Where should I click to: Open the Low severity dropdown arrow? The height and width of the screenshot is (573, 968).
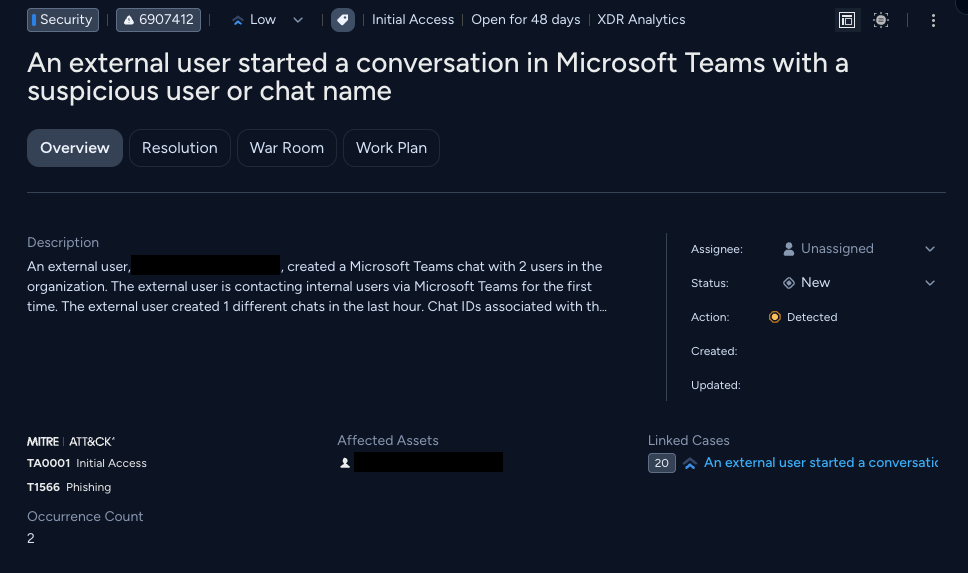pos(298,20)
